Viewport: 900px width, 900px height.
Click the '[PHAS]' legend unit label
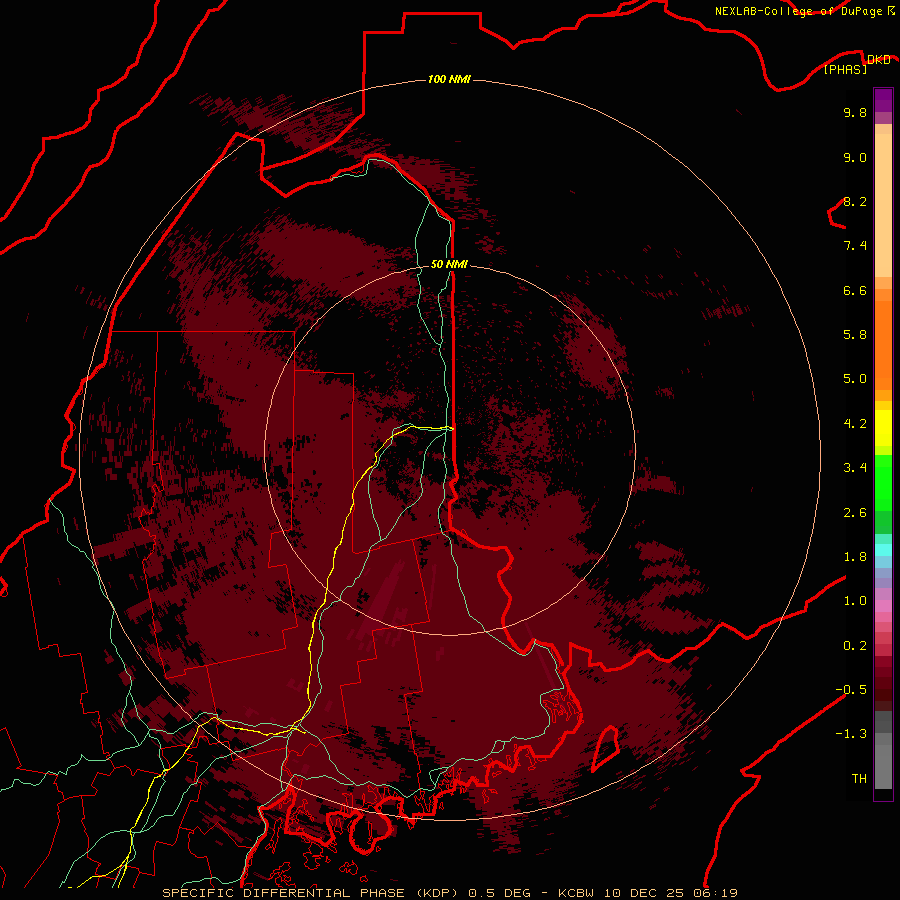click(x=845, y=69)
